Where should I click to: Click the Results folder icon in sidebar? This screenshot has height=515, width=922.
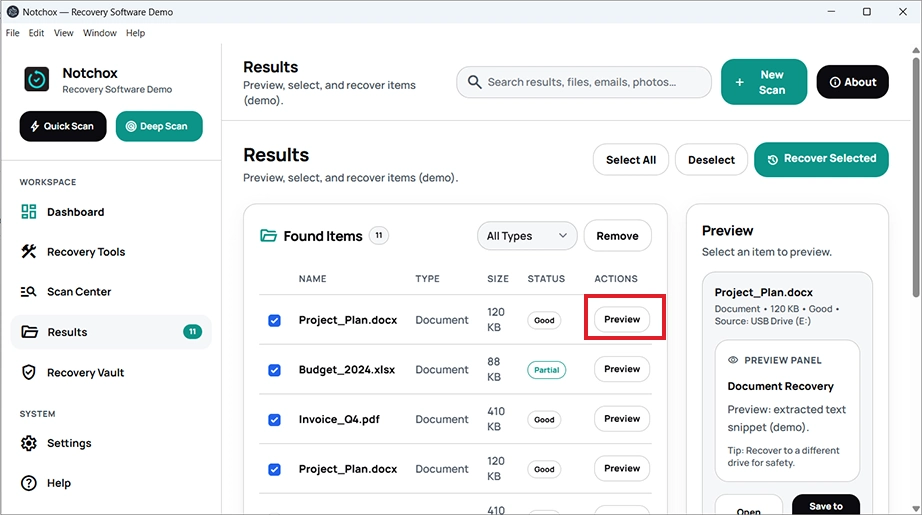[x=29, y=332]
